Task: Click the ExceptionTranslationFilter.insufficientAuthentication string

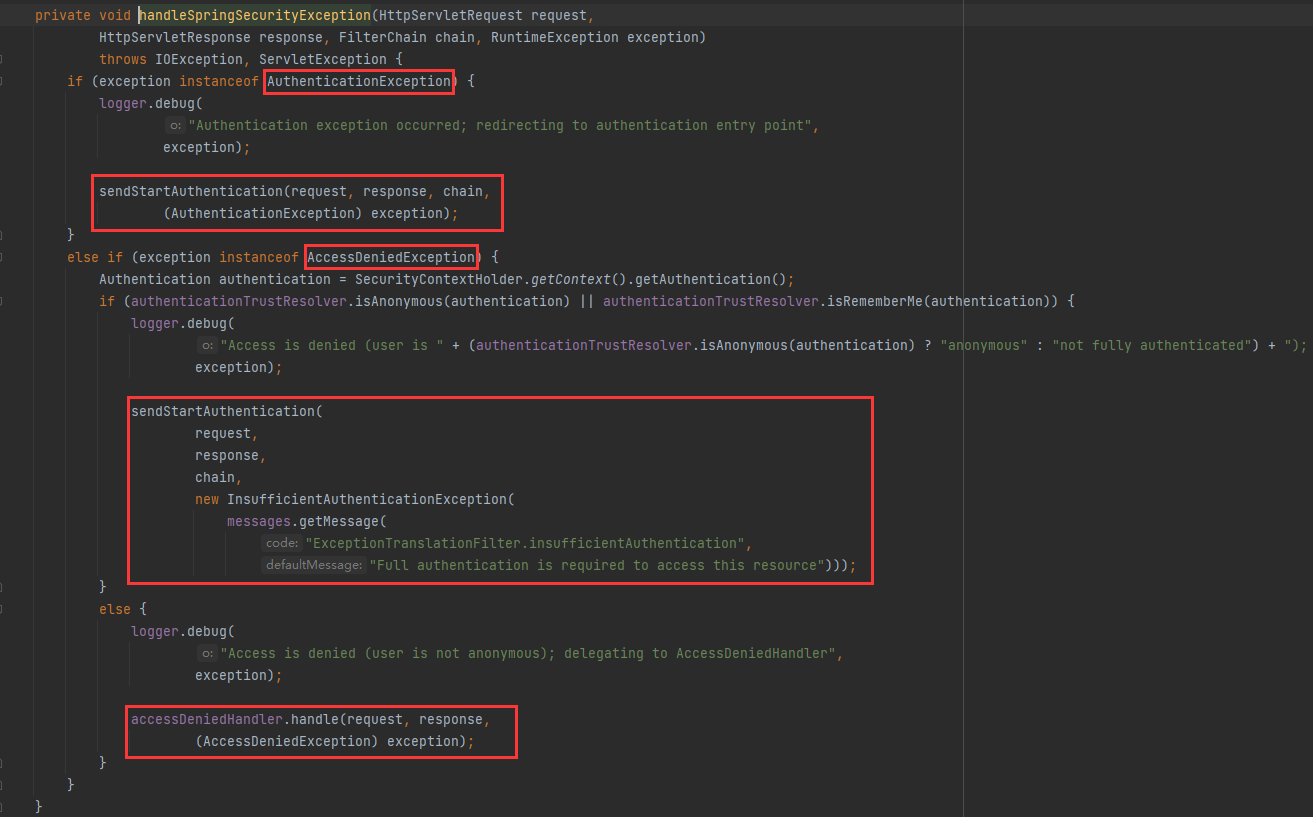Action: coord(525,543)
